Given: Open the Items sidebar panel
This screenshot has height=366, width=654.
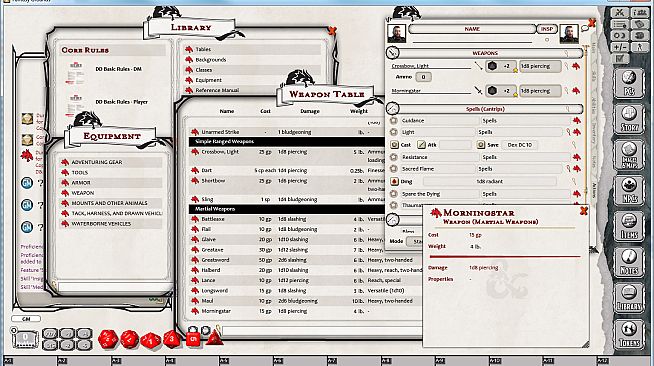Looking at the screenshot, I should (x=629, y=226).
